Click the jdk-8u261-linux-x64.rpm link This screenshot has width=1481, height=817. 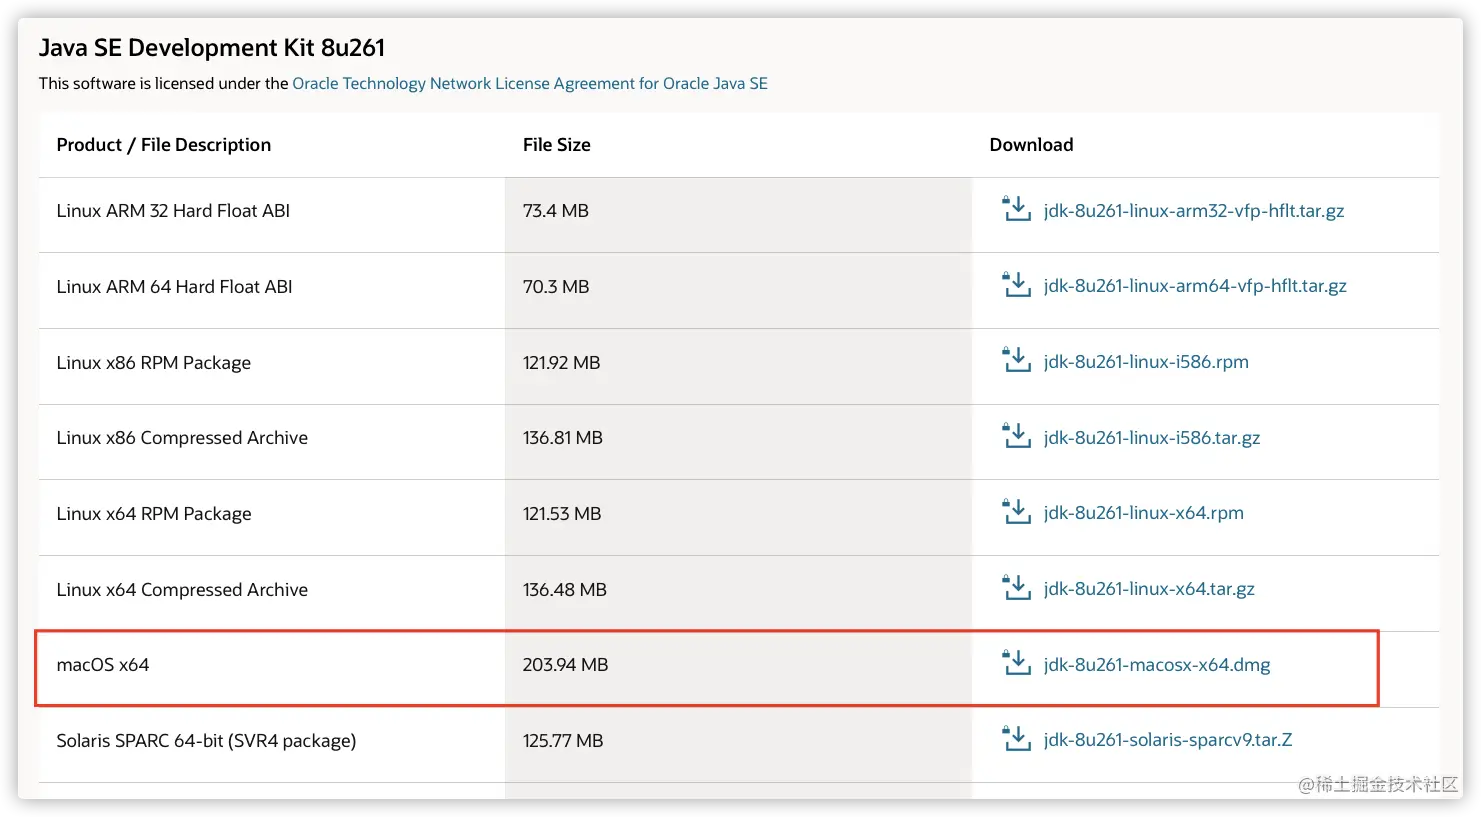coord(1144,513)
